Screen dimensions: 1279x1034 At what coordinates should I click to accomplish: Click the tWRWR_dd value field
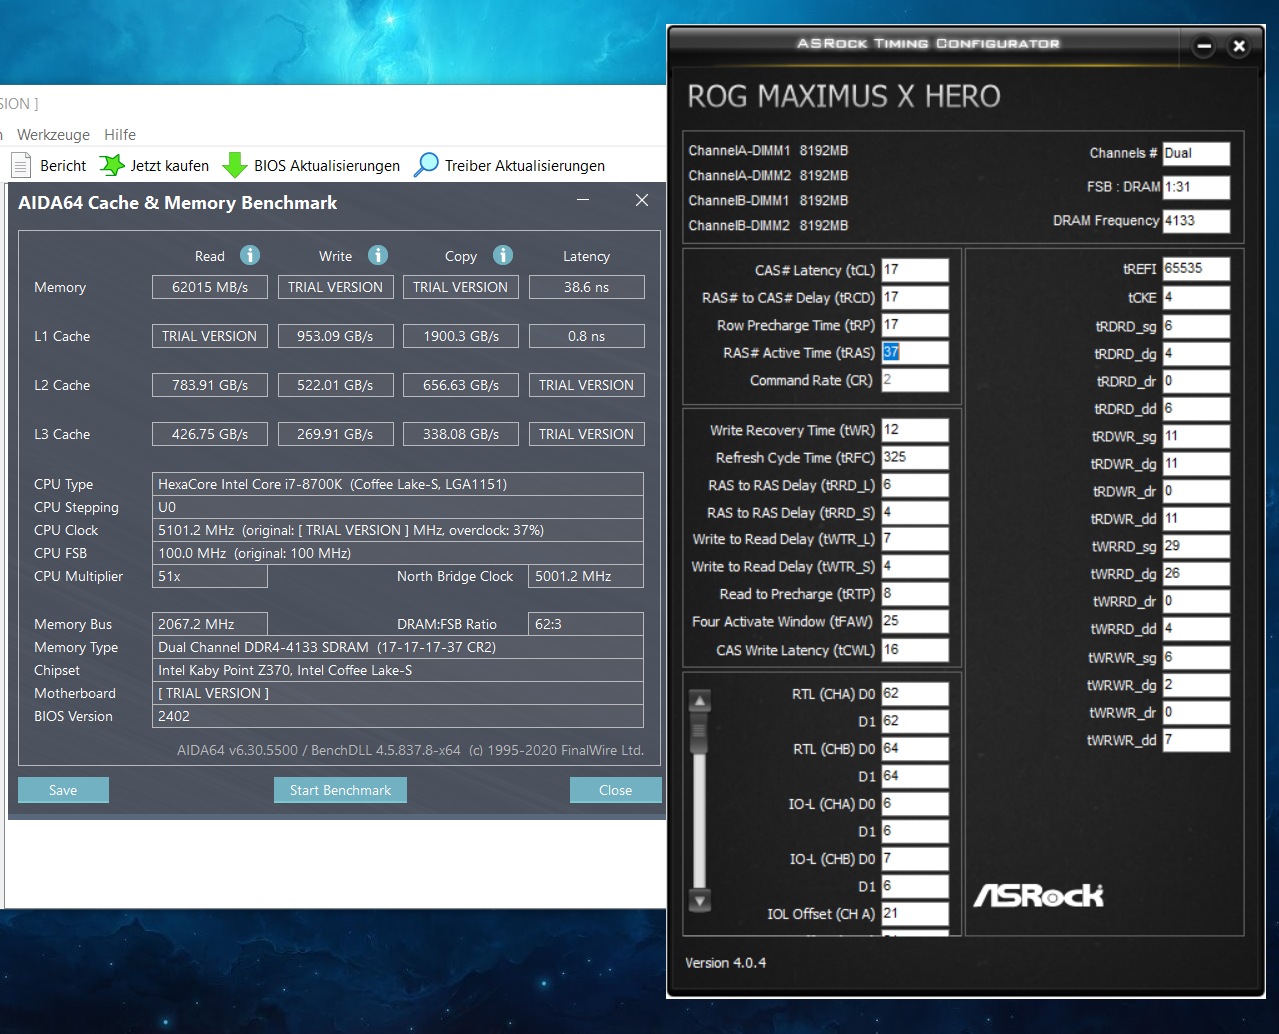coord(1196,740)
